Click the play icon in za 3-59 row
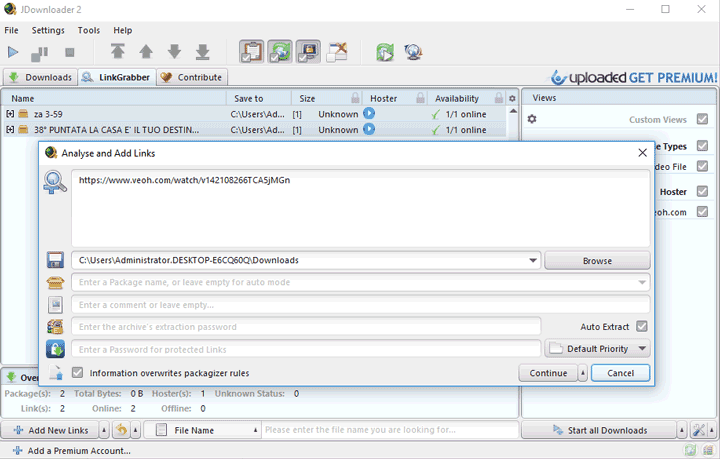 (x=369, y=113)
